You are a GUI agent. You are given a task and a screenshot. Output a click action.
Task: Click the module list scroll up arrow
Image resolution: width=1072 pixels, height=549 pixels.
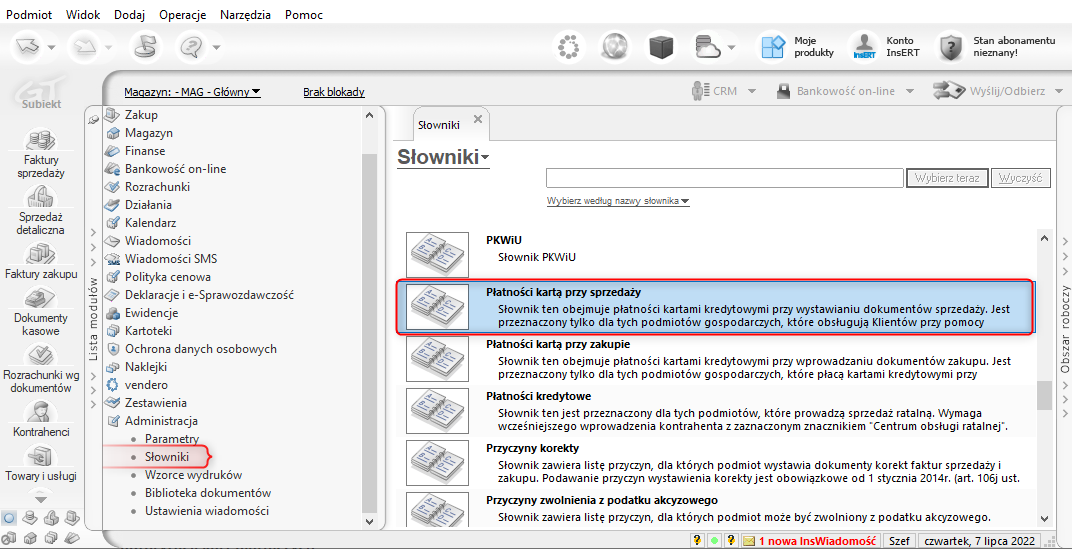click(369, 115)
